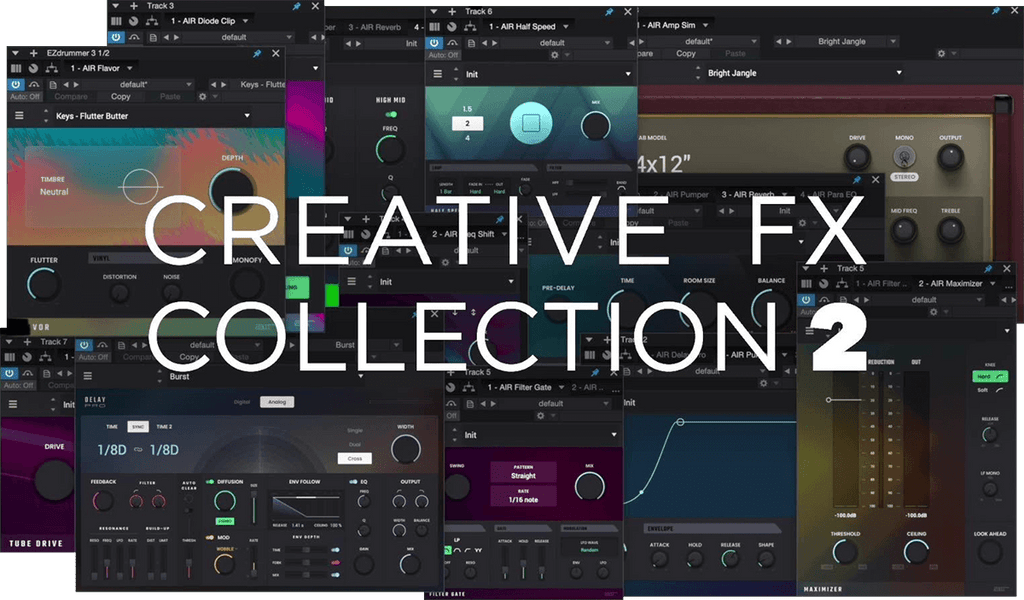Click the big stop button in AIR Half Speed
Image resolution: width=1024 pixels, height=600 pixels.
click(530, 123)
